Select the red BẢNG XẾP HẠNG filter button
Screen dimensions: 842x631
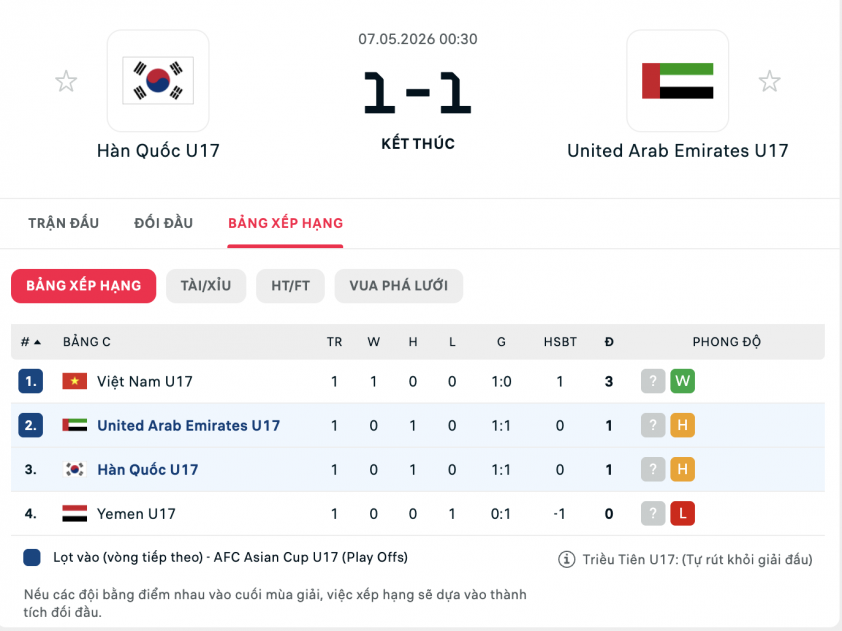[84, 286]
